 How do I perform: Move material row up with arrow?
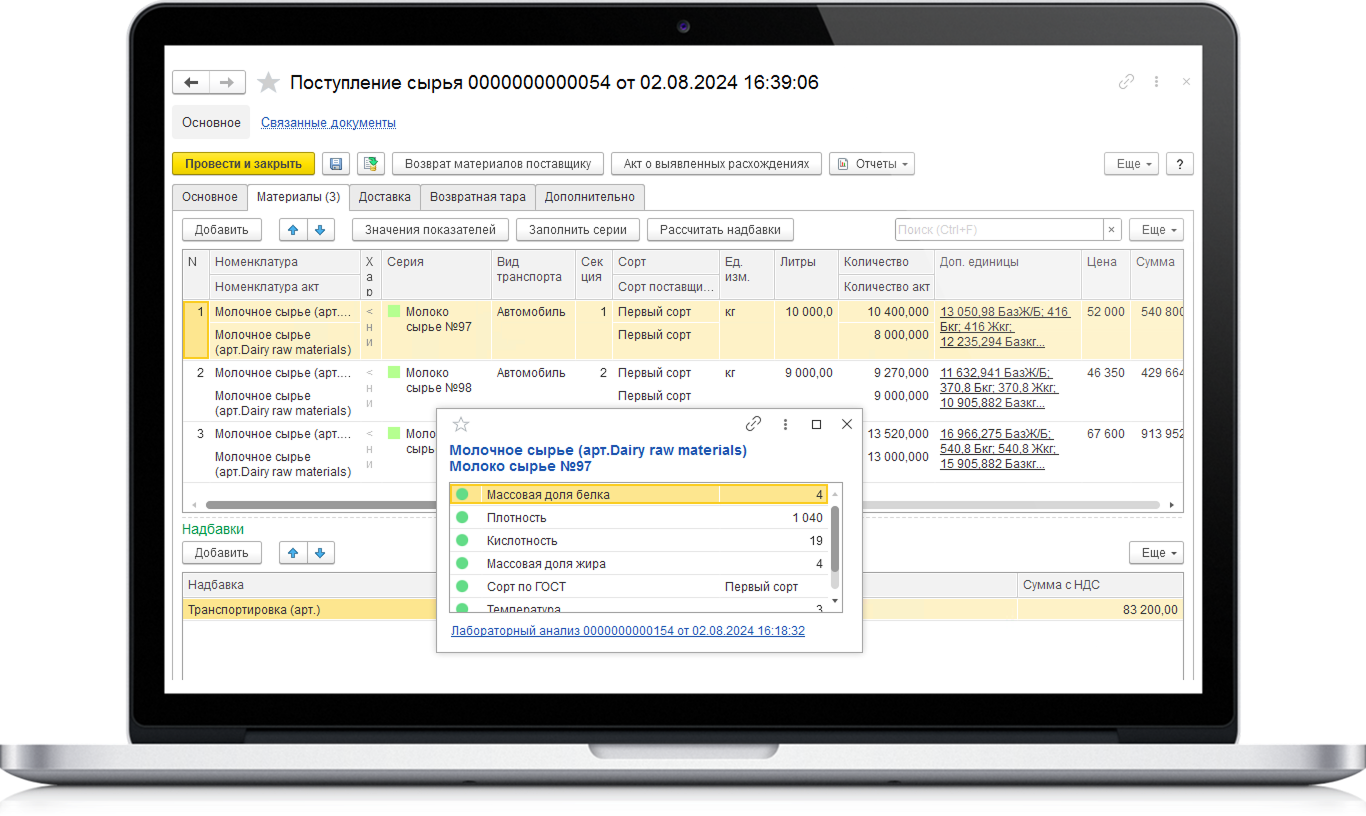click(293, 230)
